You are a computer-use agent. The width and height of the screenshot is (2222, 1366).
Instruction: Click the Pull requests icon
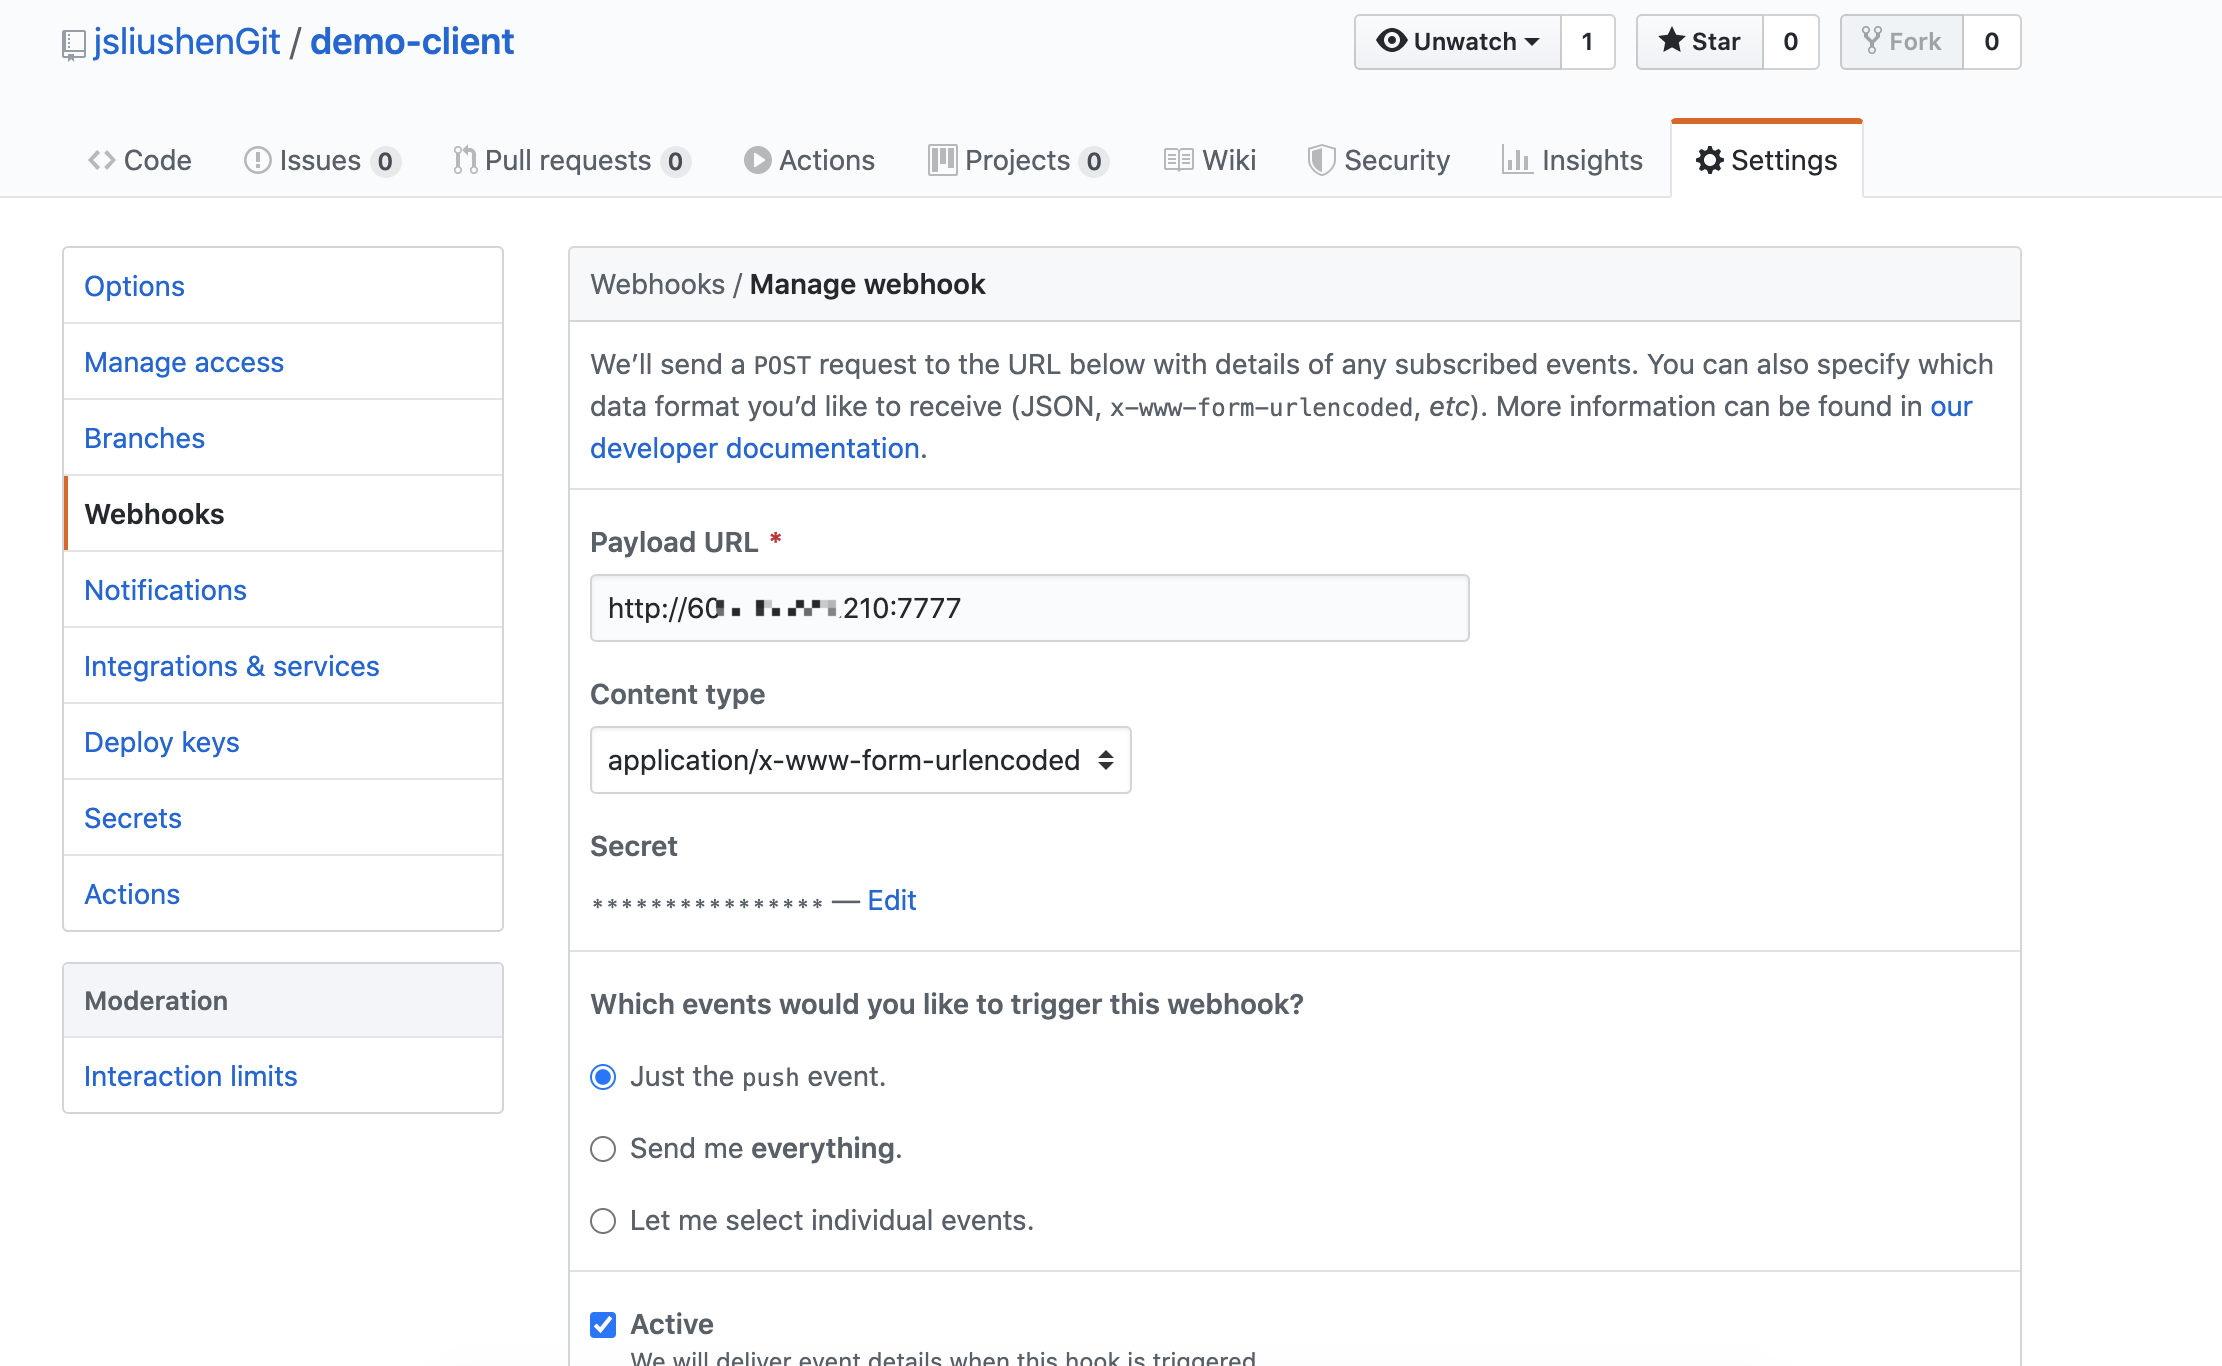tap(464, 160)
